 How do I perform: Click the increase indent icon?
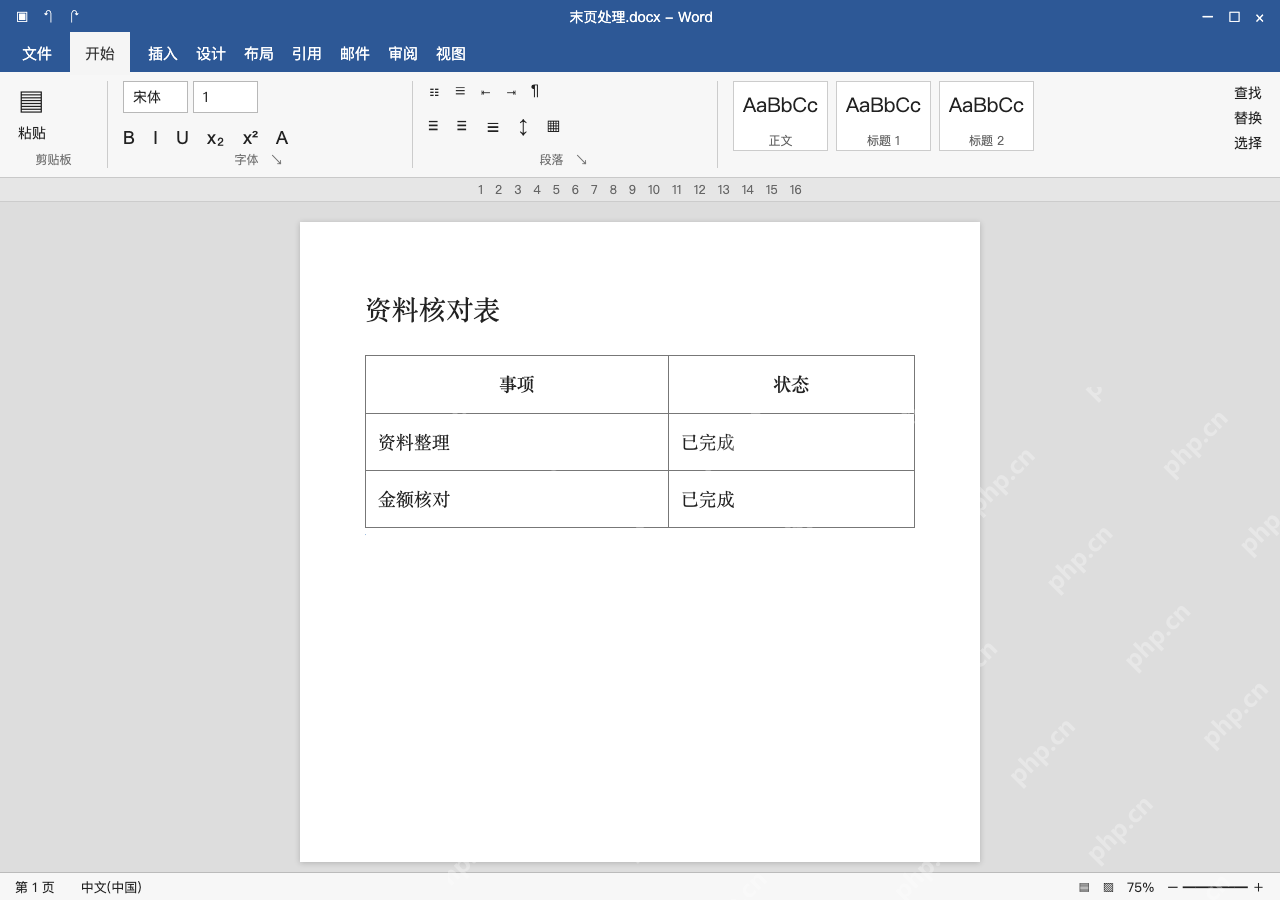pos(511,92)
